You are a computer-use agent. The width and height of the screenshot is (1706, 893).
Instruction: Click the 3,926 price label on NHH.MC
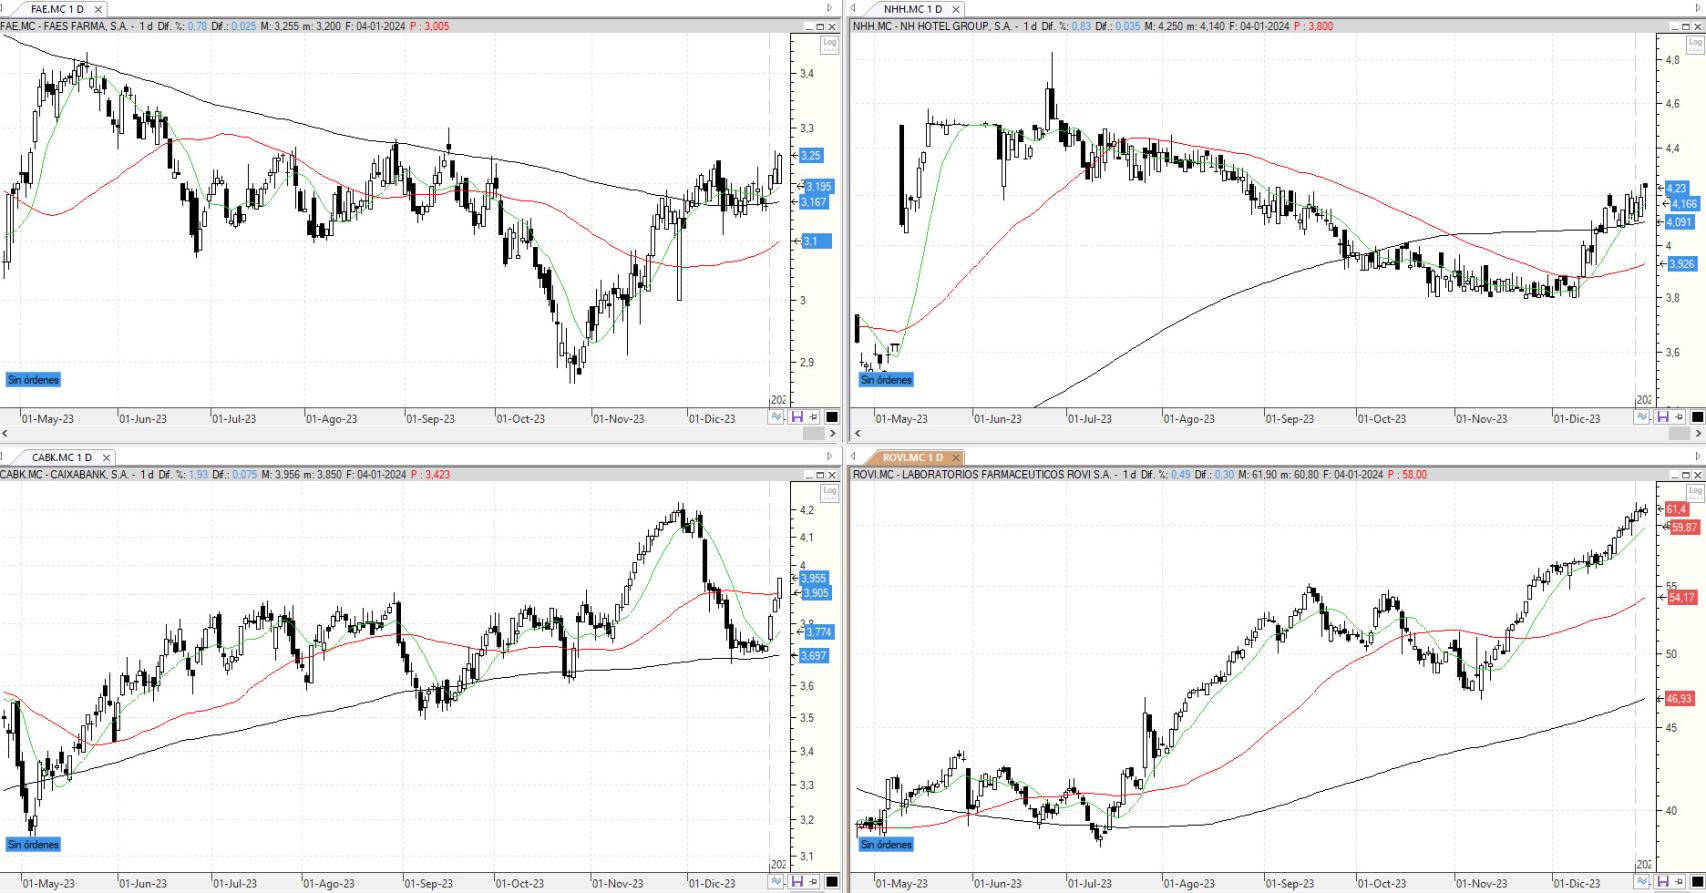pos(1682,264)
